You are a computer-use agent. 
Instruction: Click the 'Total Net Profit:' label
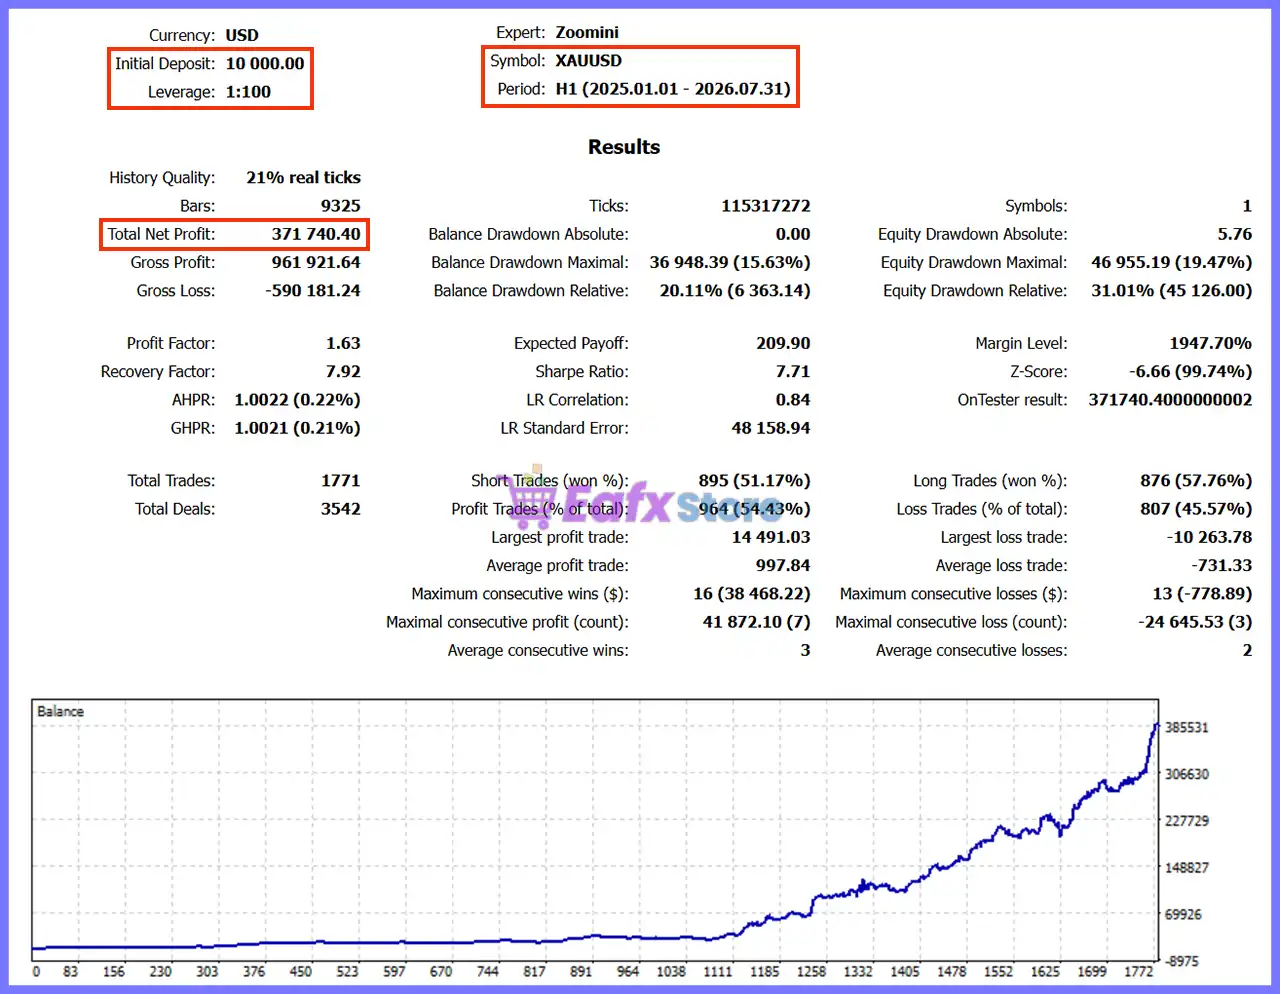161,234
